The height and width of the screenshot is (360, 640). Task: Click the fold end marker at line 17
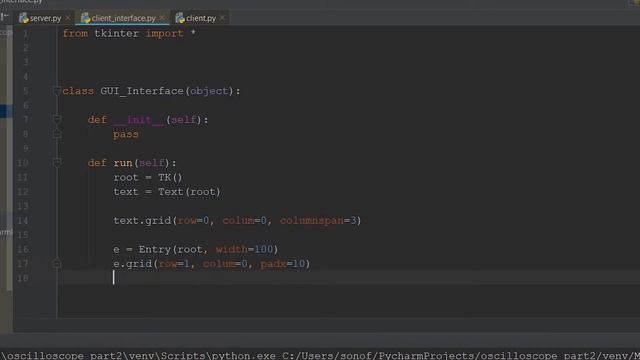tap(57, 264)
